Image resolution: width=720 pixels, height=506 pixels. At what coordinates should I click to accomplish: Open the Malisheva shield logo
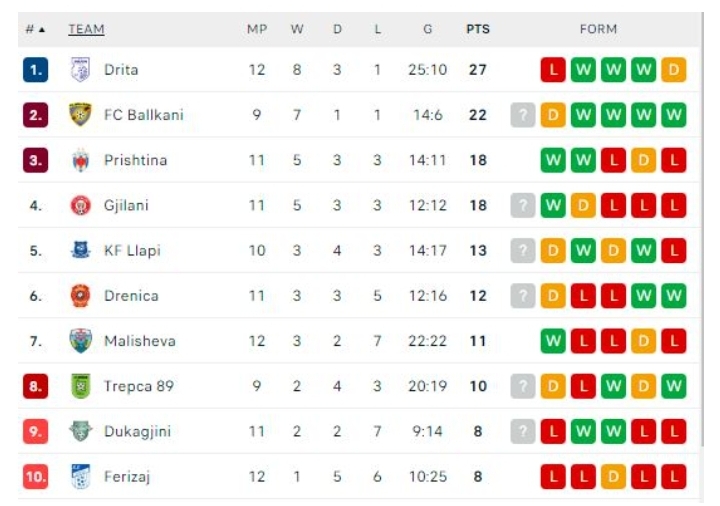tap(80, 341)
